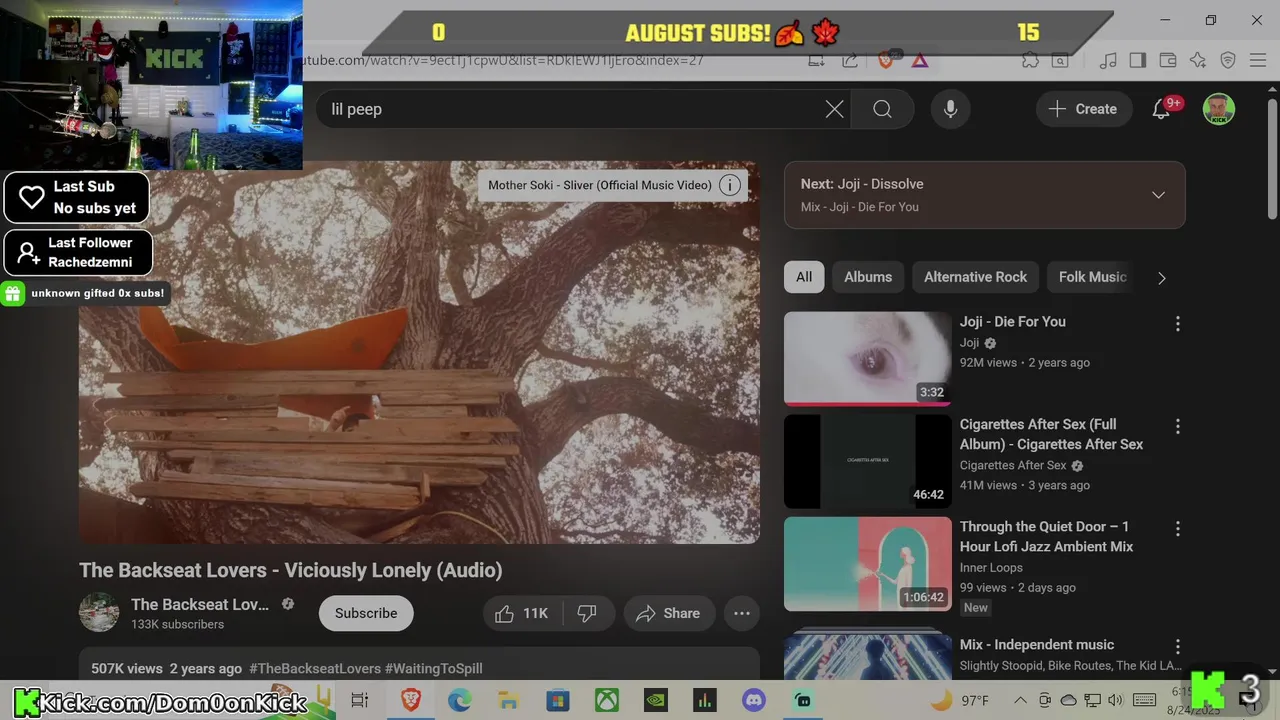Image resolution: width=1280 pixels, height=720 pixels.
Task: Click Through the Quiet Door lofi mix title
Action: (x=1046, y=536)
